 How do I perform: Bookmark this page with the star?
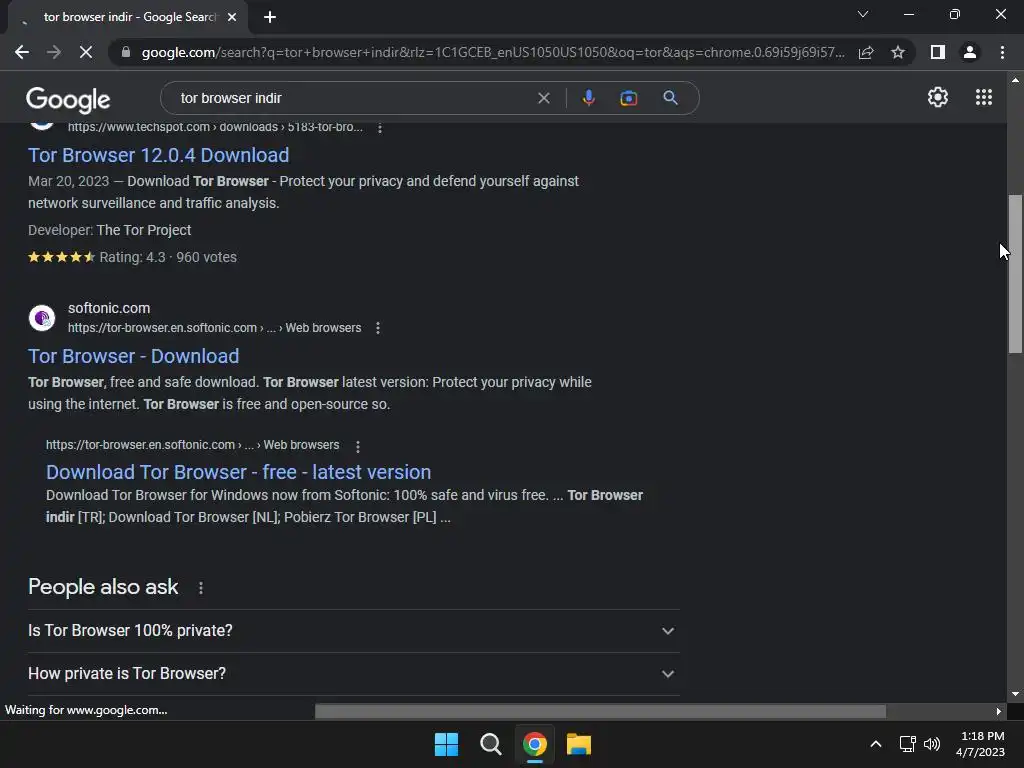(898, 52)
